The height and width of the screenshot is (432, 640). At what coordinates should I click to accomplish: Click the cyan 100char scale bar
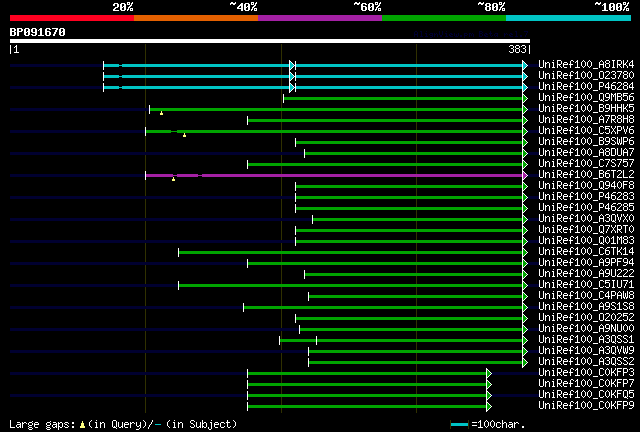[x=459, y=425]
